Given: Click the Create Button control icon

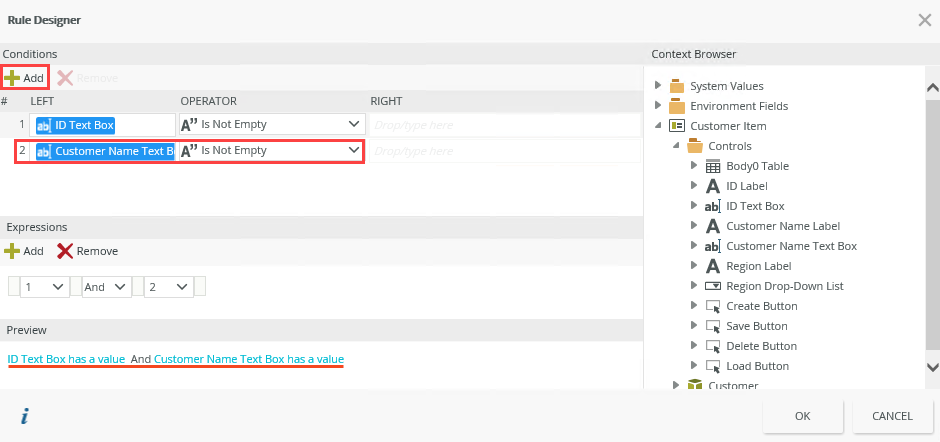Looking at the screenshot, I should pos(713,306).
